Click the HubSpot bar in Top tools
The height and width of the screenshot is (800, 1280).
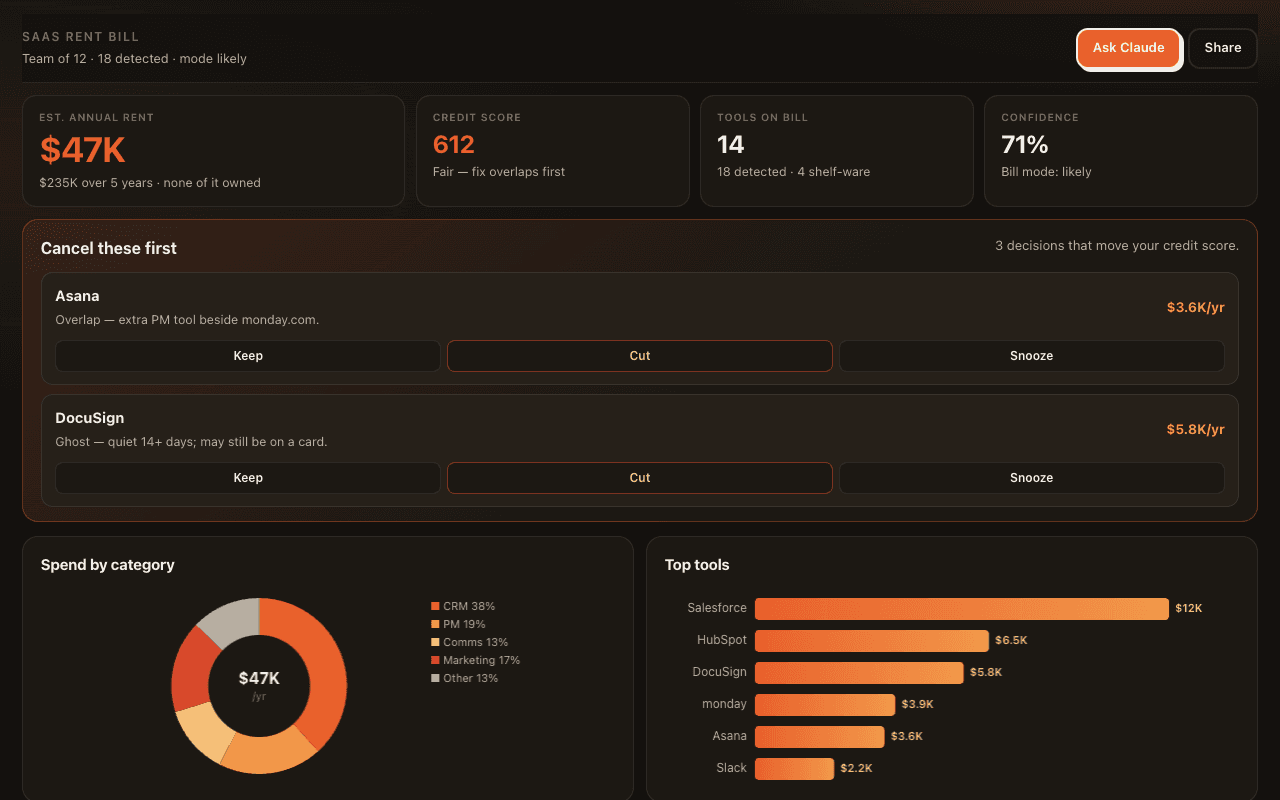[x=872, y=640]
